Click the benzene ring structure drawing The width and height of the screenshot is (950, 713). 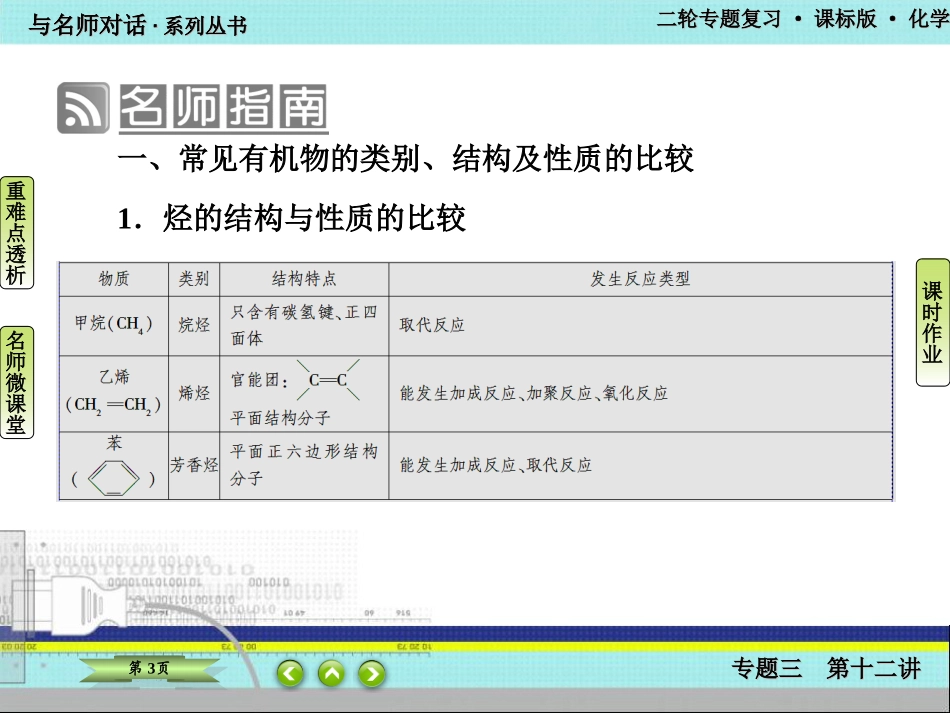pos(114,478)
